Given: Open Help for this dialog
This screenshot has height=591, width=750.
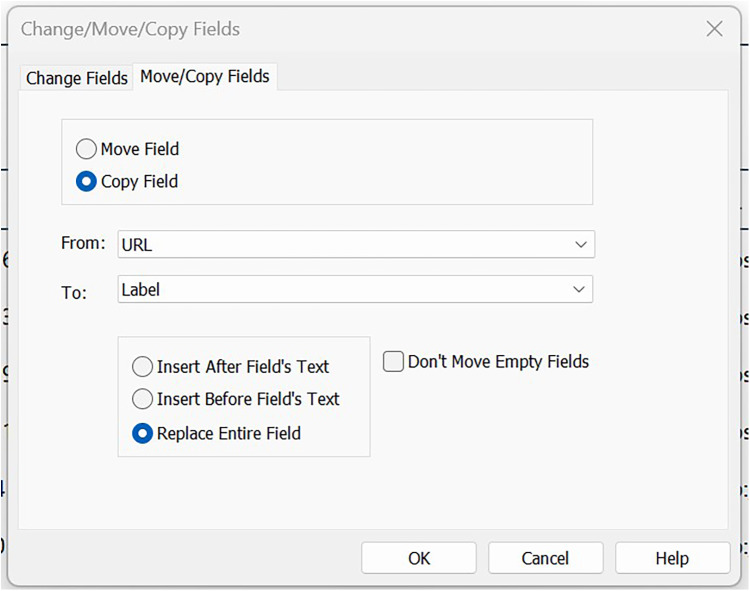Looking at the screenshot, I should click(x=673, y=558).
